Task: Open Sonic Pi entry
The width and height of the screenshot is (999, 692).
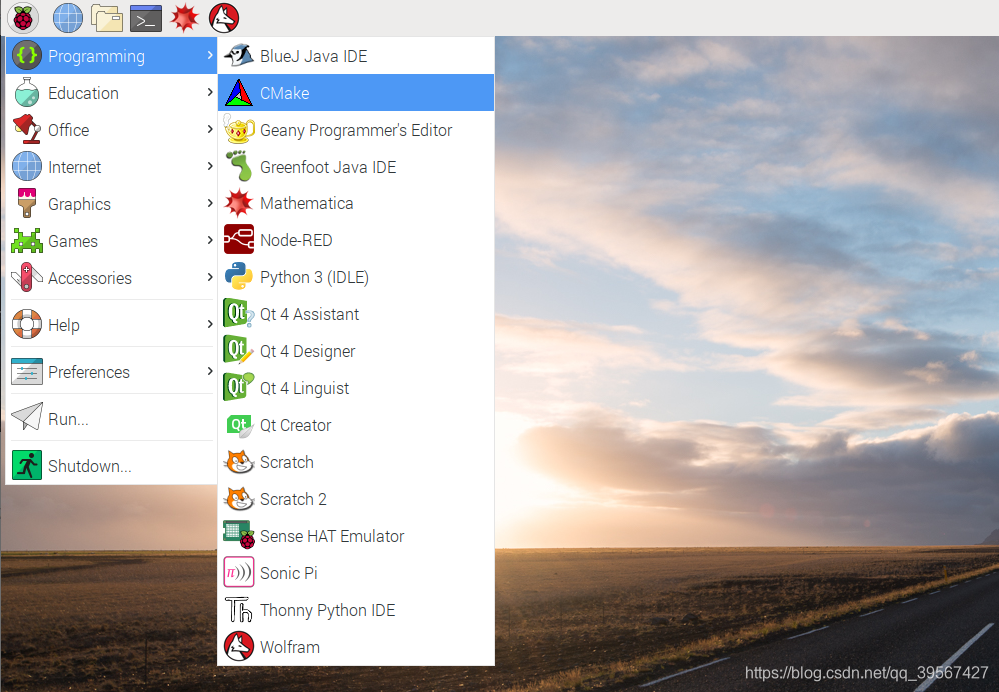Action: [x=356, y=573]
